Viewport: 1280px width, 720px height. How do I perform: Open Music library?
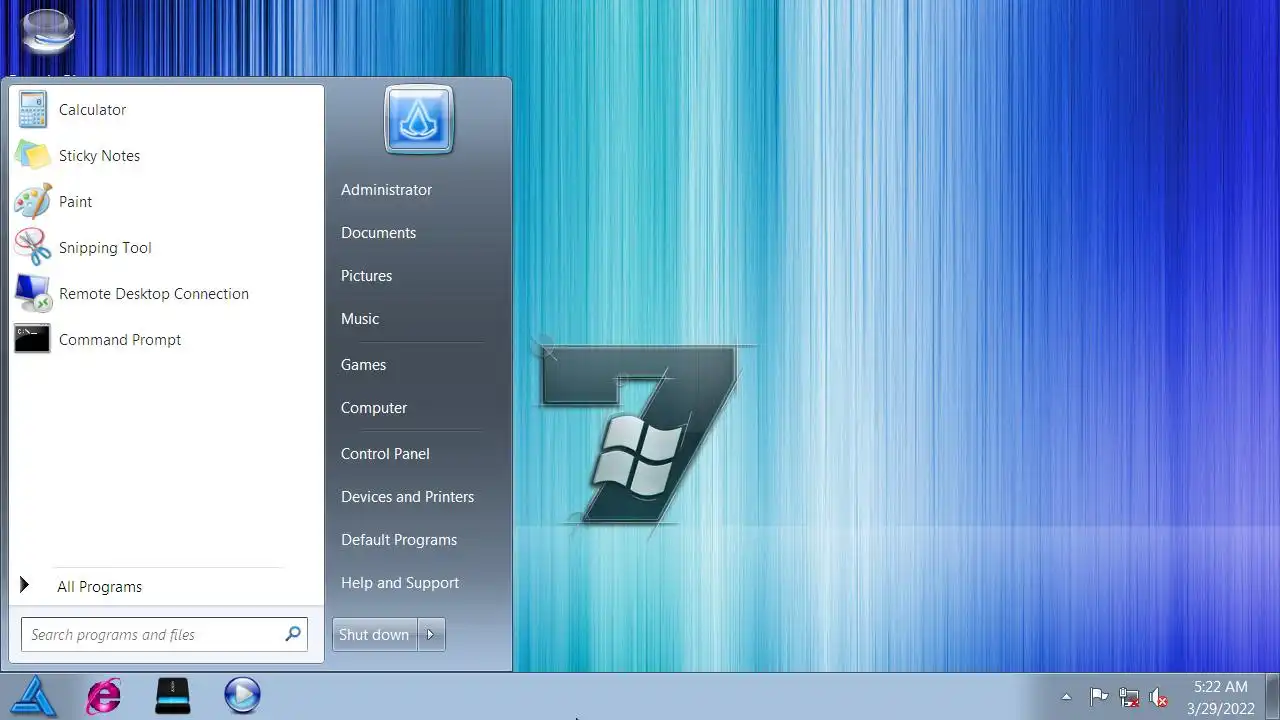(x=360, y=319)
